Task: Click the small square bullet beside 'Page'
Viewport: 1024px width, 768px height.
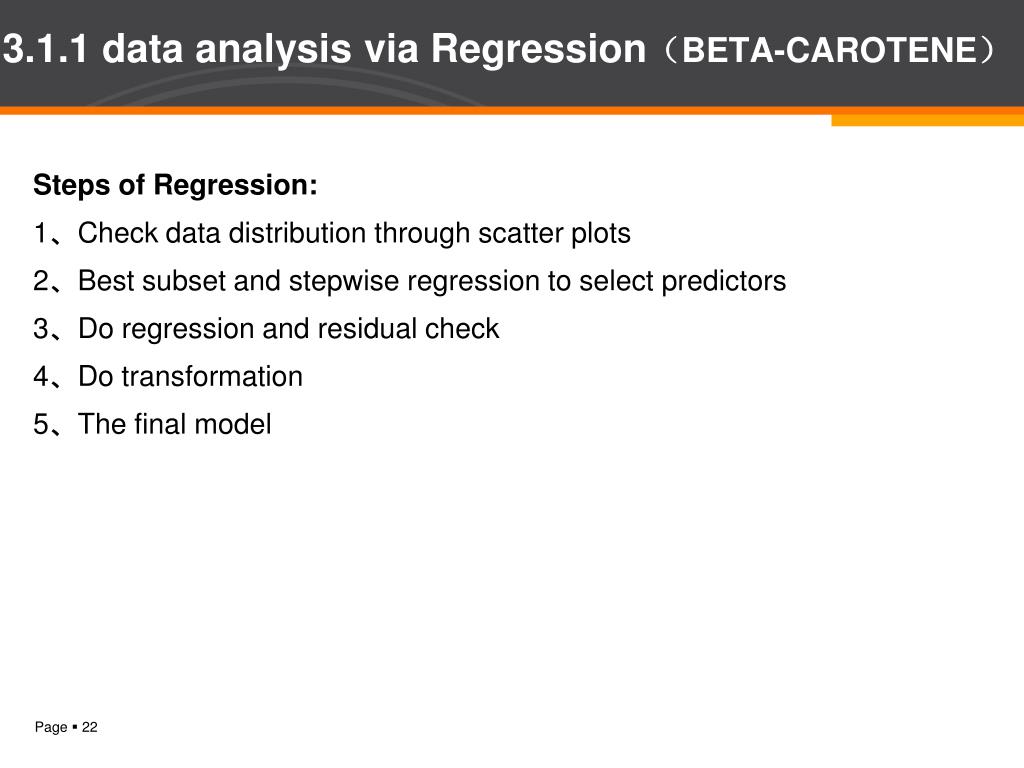Action: [x=75, y=728]
